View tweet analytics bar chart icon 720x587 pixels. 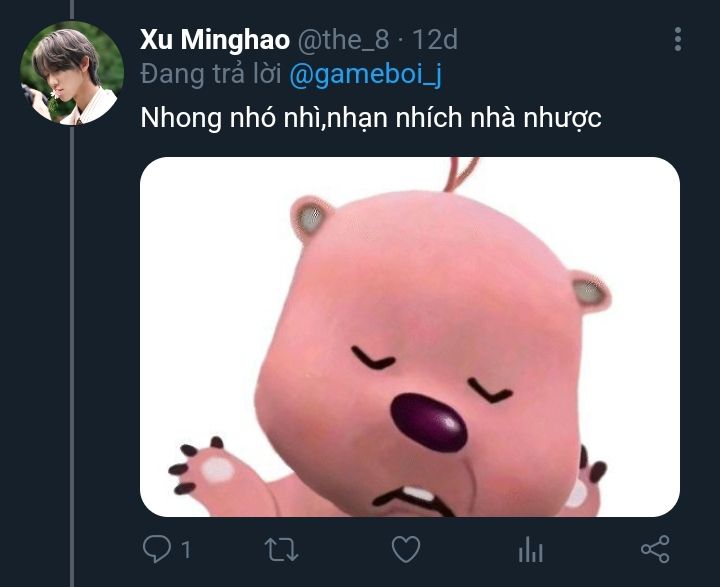[531, 550]
